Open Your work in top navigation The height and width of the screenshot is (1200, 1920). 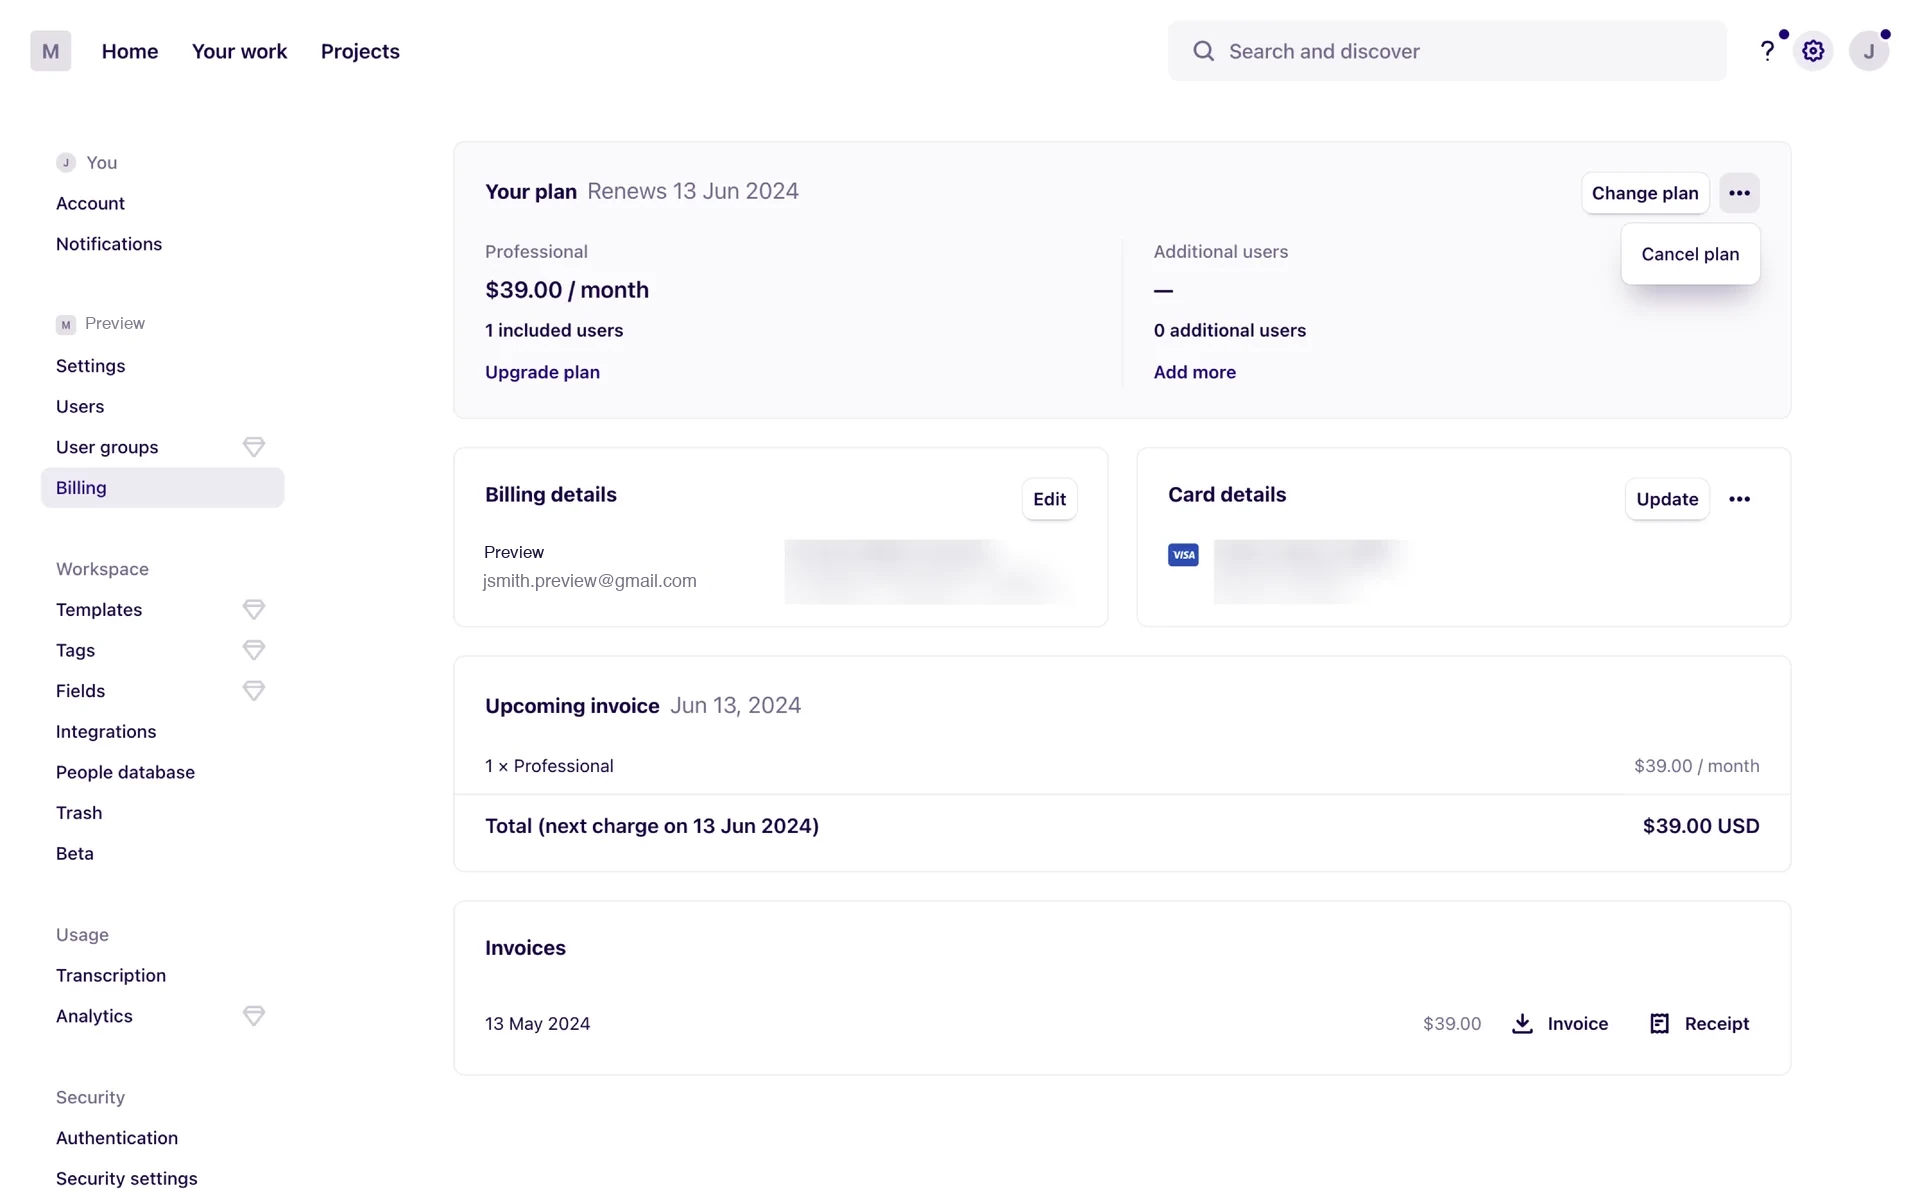click(239, 51)
